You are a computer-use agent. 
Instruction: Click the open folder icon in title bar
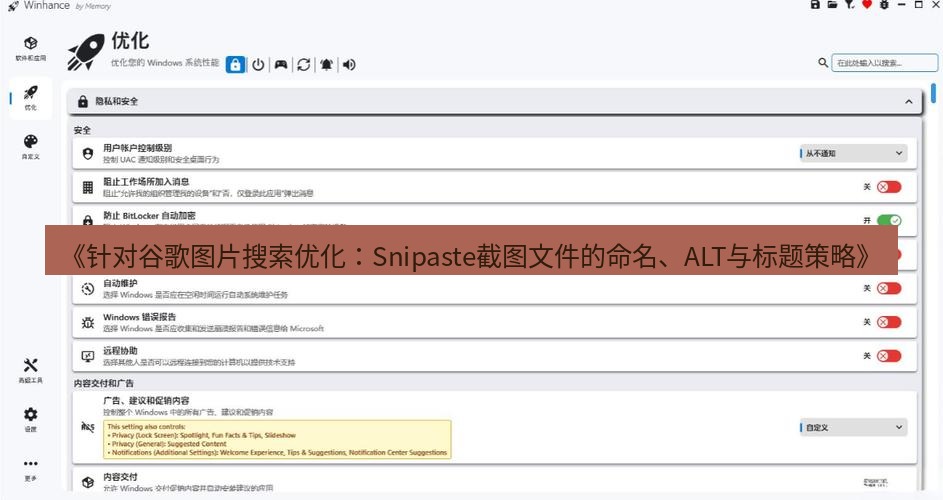[x=832, y=4]
